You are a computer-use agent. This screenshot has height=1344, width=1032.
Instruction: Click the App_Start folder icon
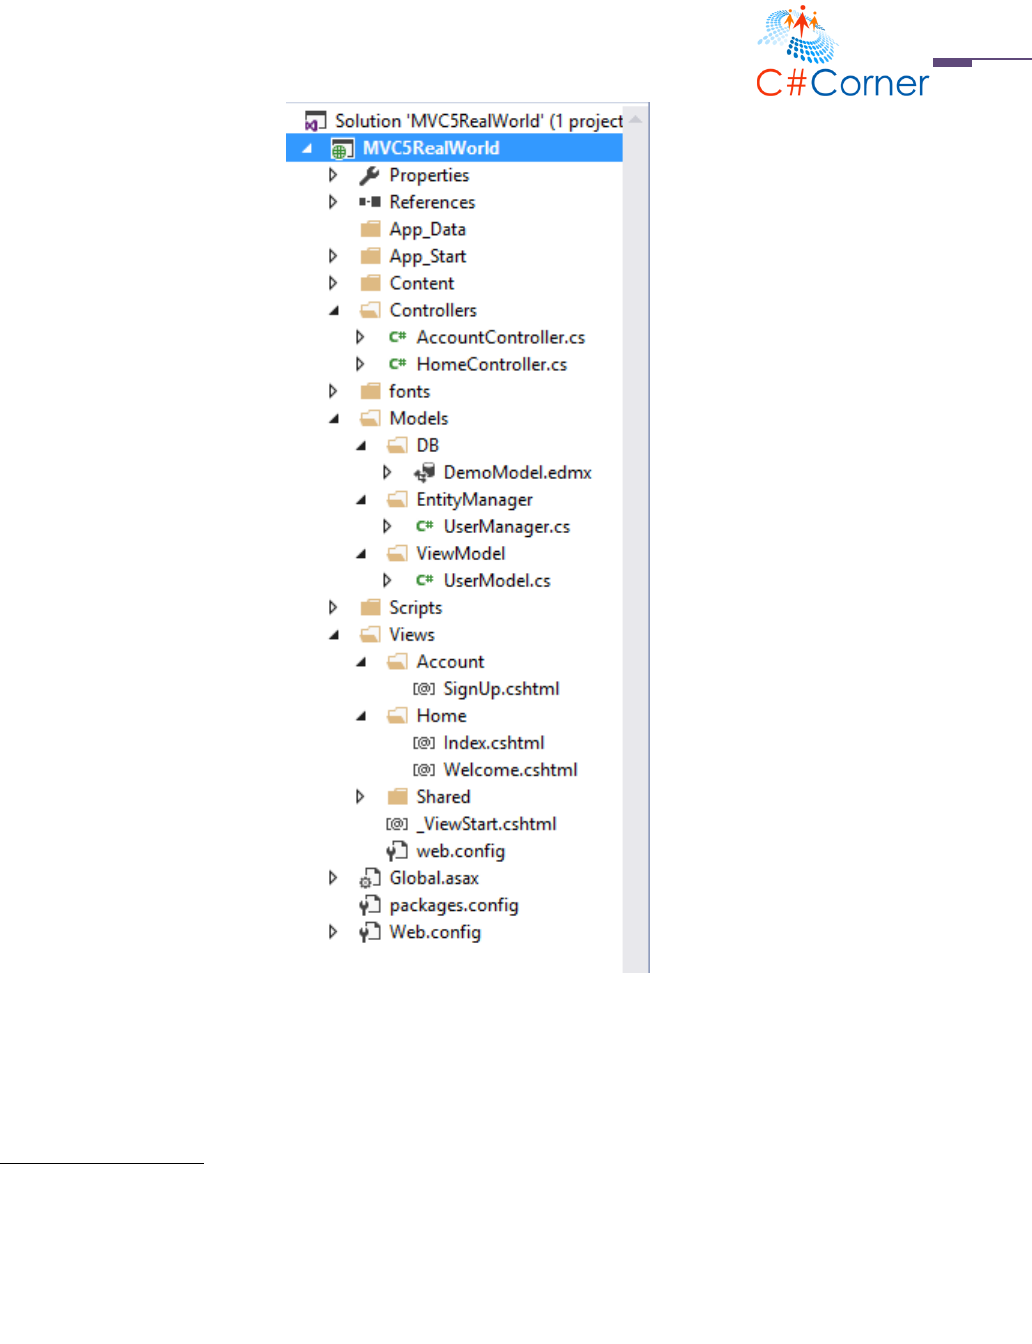tap(370, 256)
